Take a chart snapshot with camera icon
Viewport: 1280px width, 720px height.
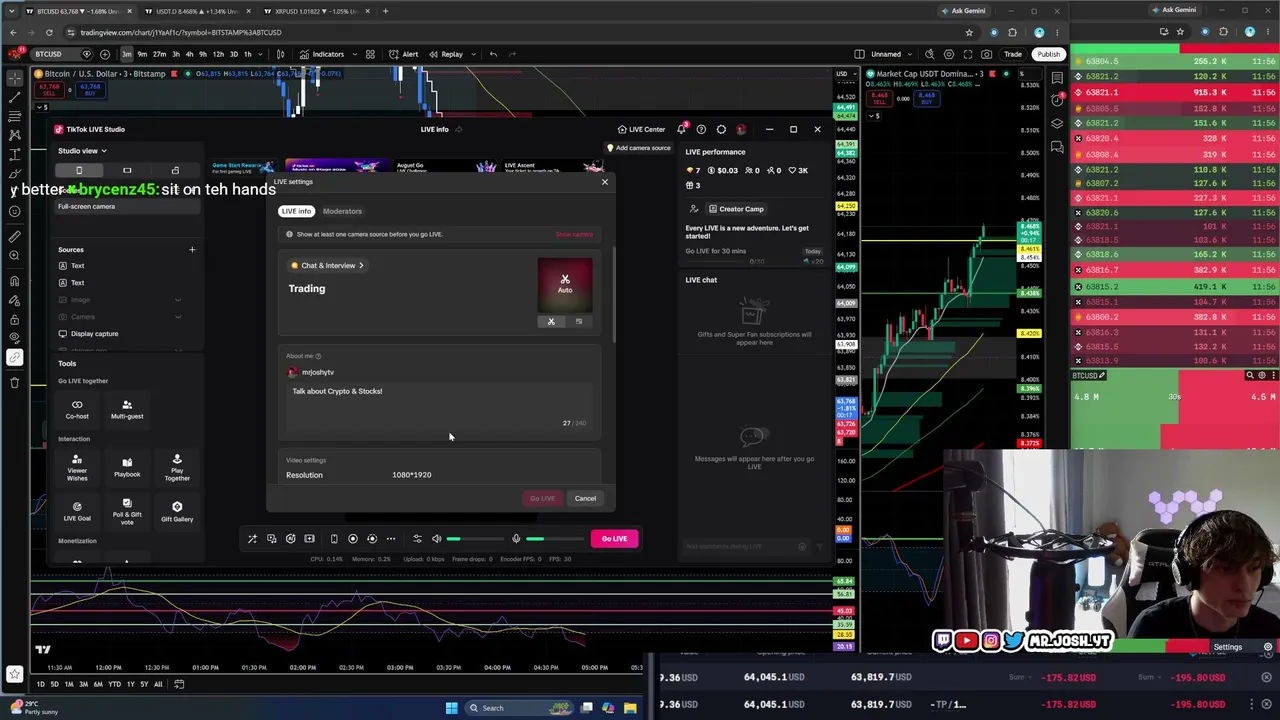point(987,54)
